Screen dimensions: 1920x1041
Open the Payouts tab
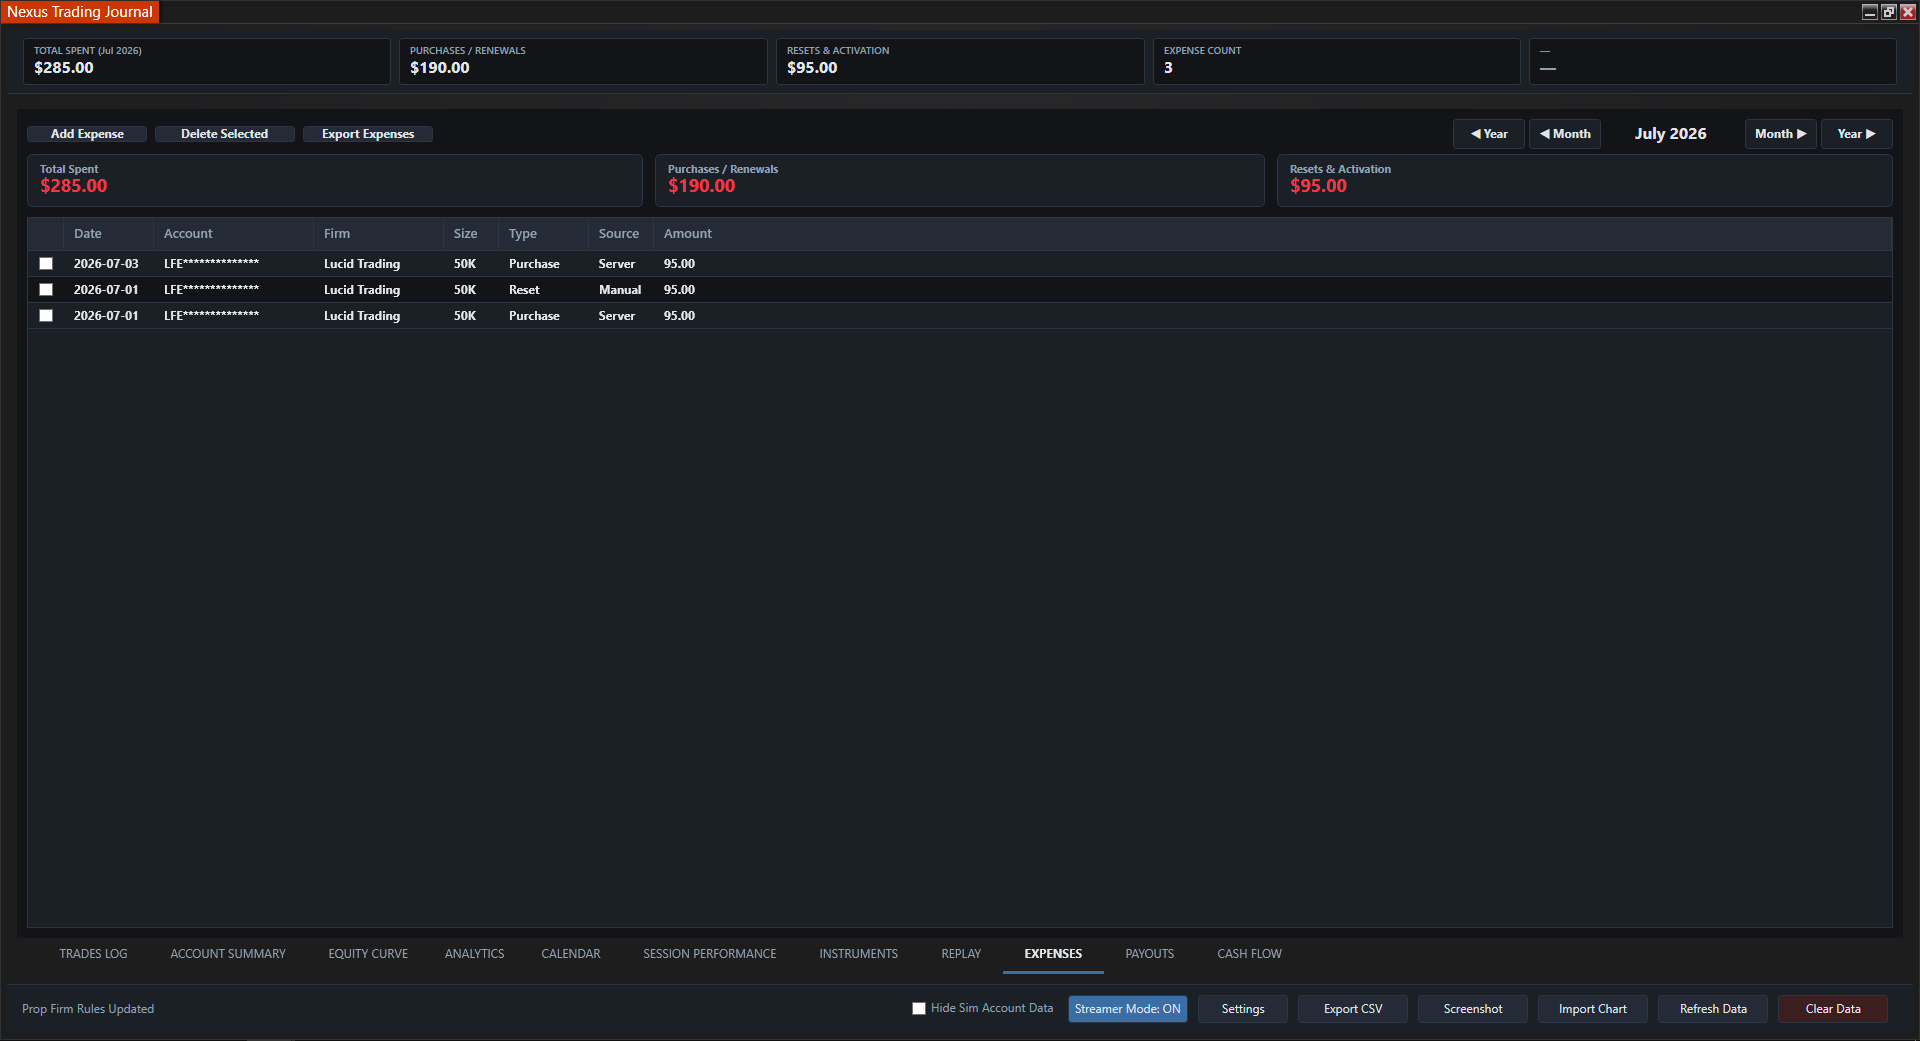coord(1150,954)
